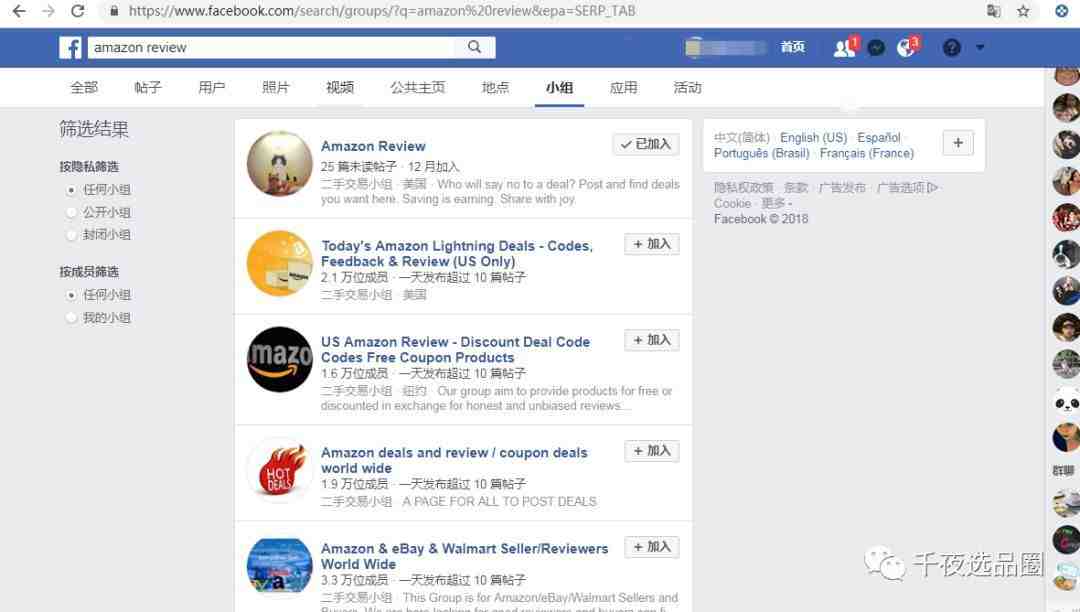The image size is (1080, 612).
Task: Open the Amazon Review group link
Action: tap(373, 146)
